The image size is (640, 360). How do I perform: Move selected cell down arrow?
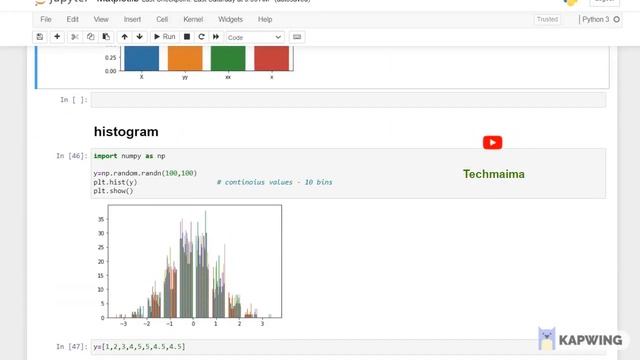coord(140,37)
